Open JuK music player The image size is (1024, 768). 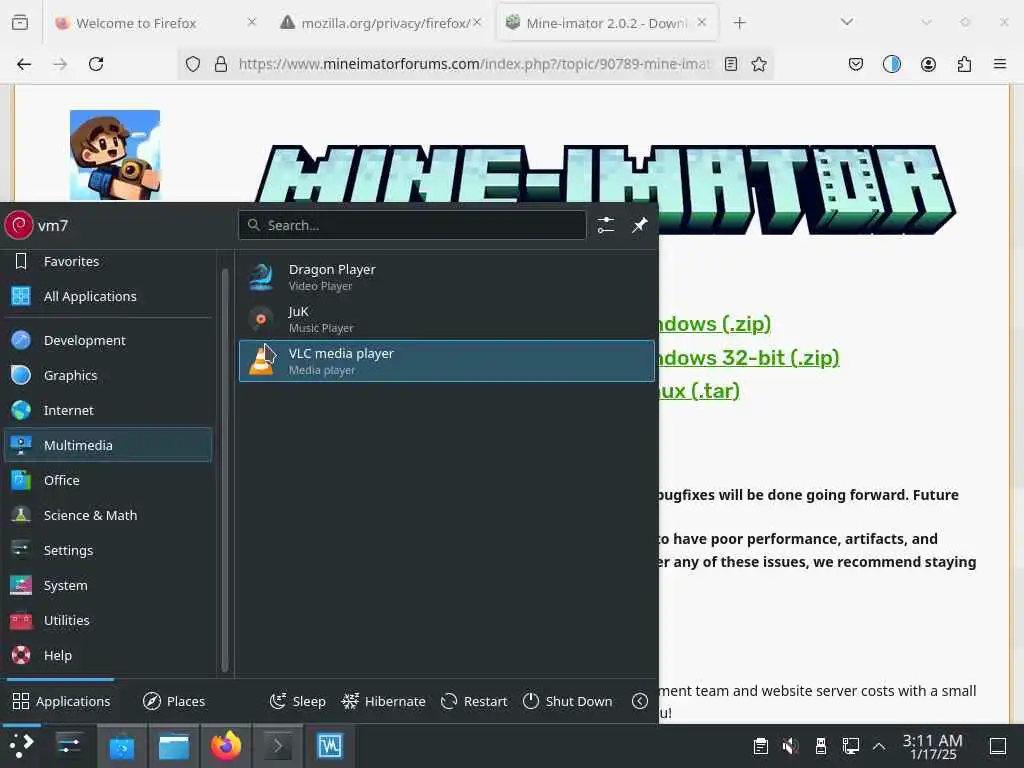[x=447, y=319]
